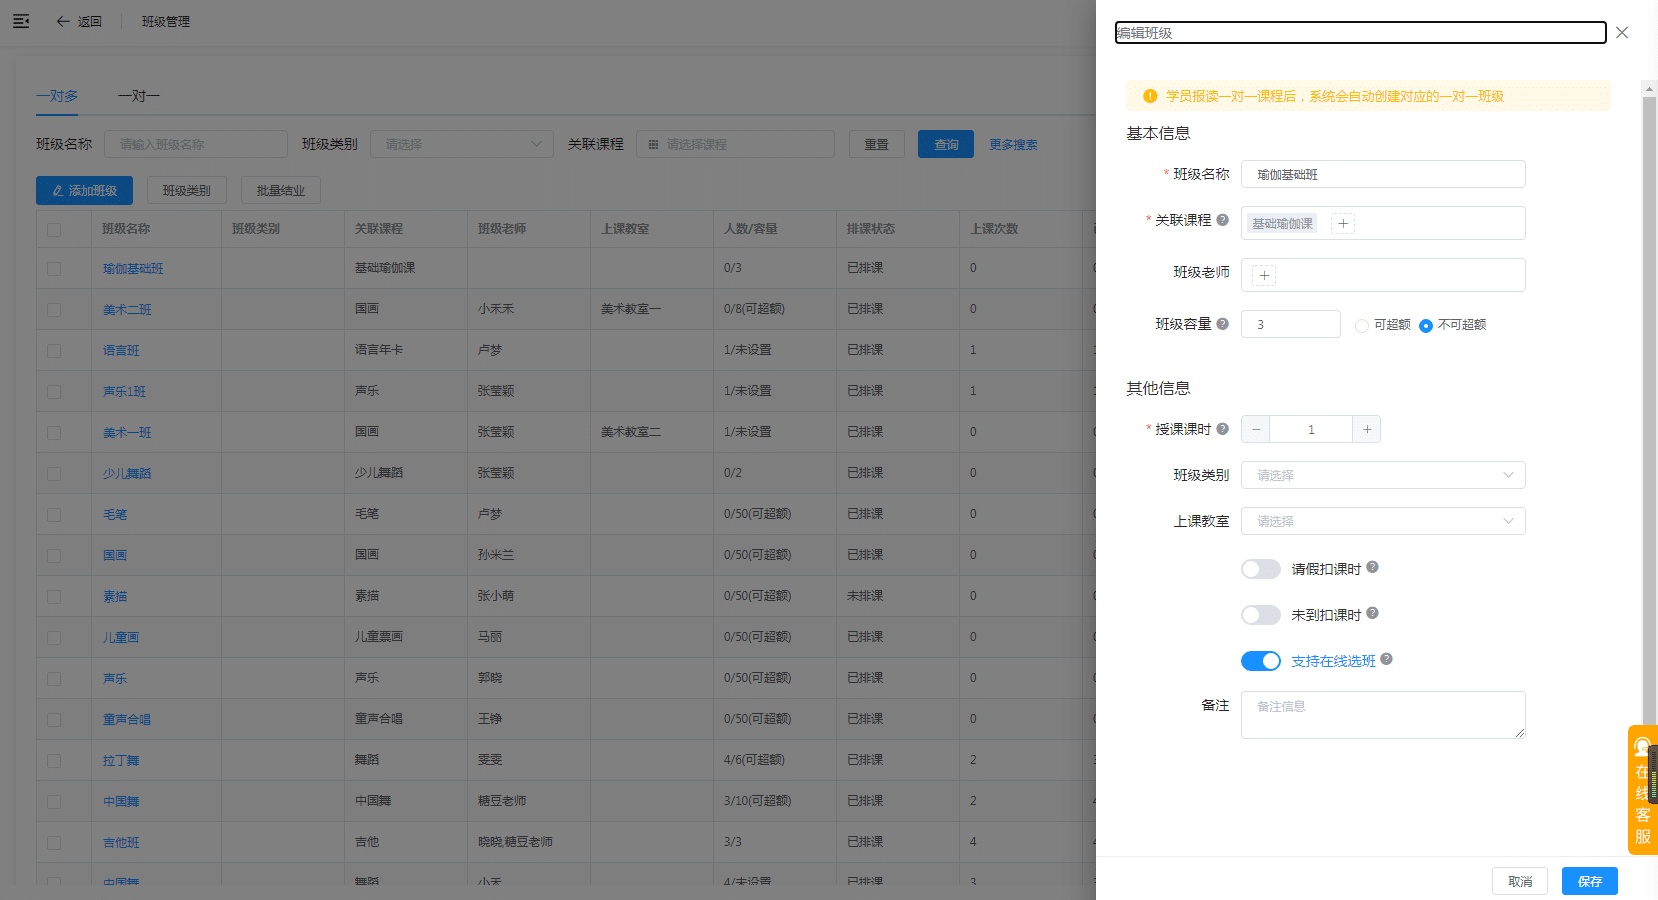The width and height of the screenshot is (1658, 900).
Task: Open the 拉丁舞 class link
Action: (121, 761)
